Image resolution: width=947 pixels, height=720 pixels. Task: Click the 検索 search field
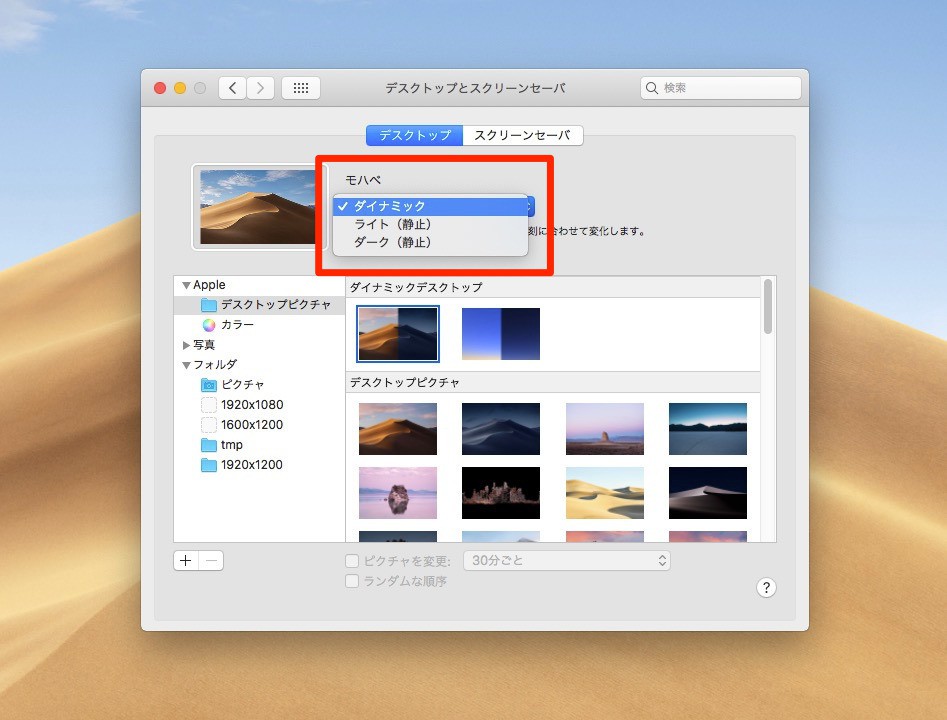click(x=721, y=88)
